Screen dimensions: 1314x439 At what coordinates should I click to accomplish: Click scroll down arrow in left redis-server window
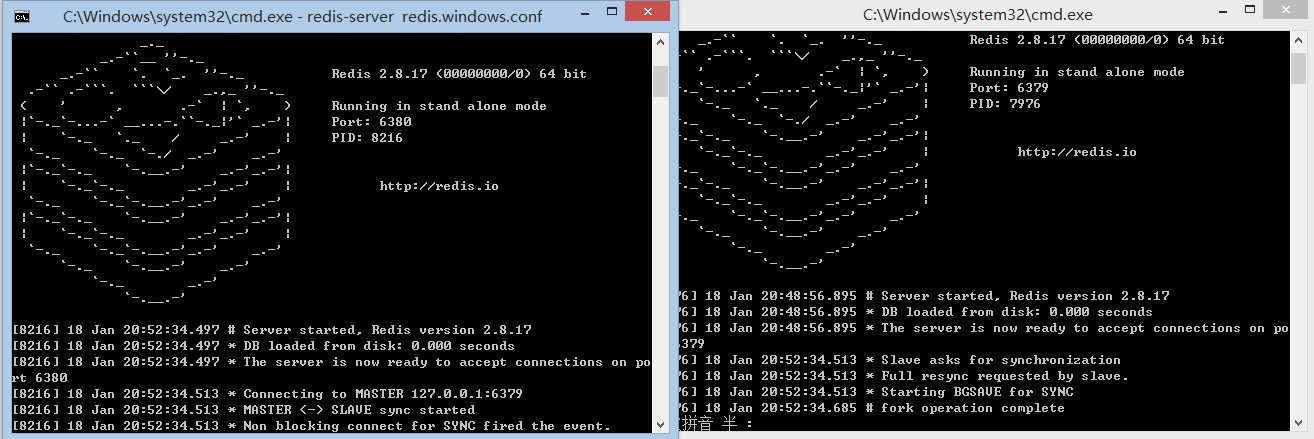(x=660, y=424)
